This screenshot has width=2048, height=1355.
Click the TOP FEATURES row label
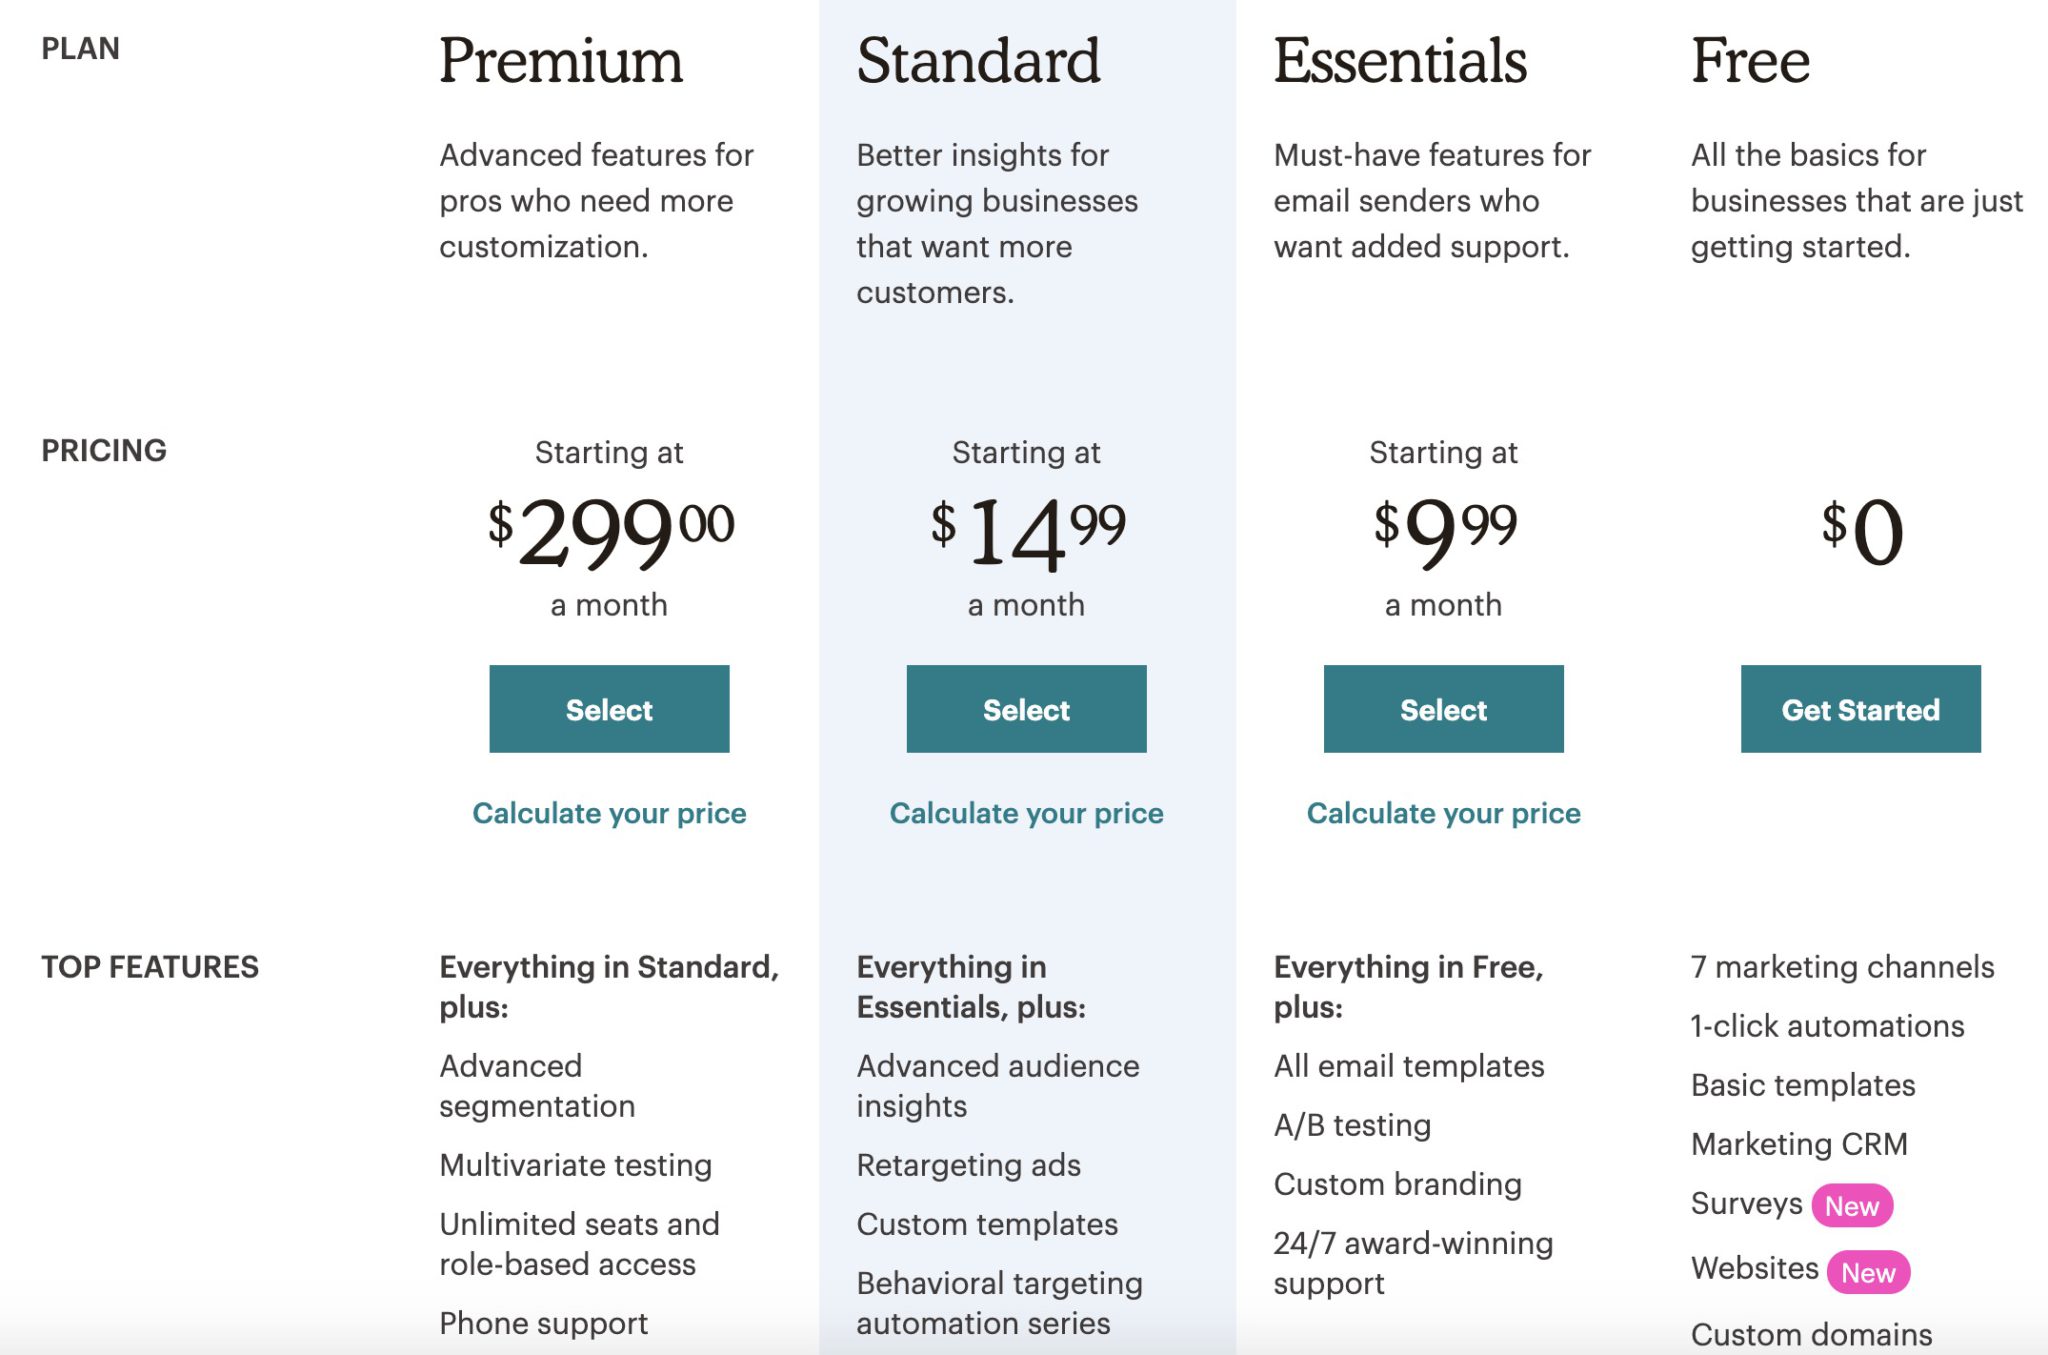coord(150,966)
